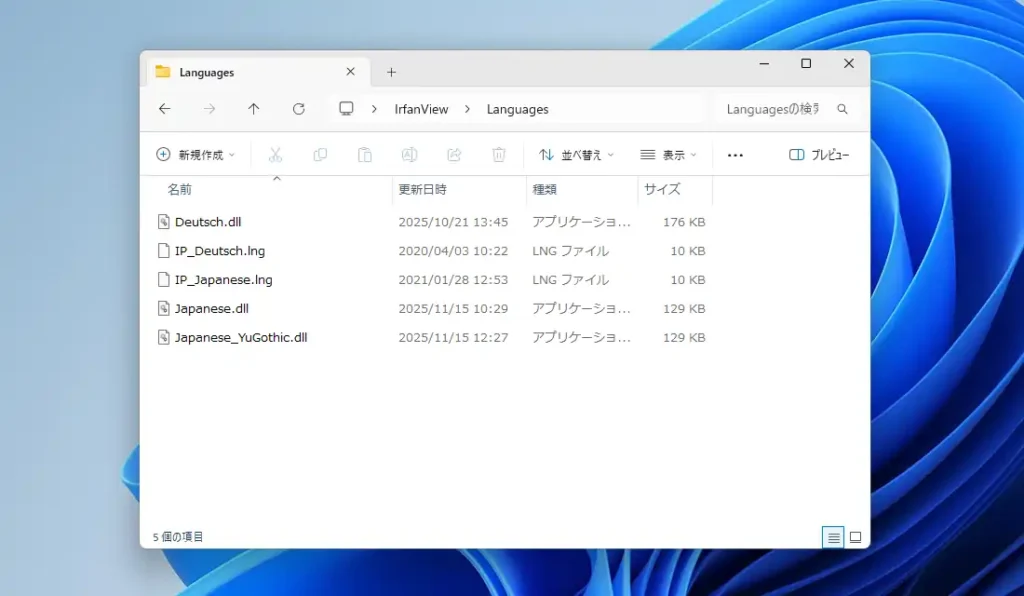This screenshot has width=1024, height=596.
Task: Click the Back arrow navigation button
Action: (x=165, y=109)
